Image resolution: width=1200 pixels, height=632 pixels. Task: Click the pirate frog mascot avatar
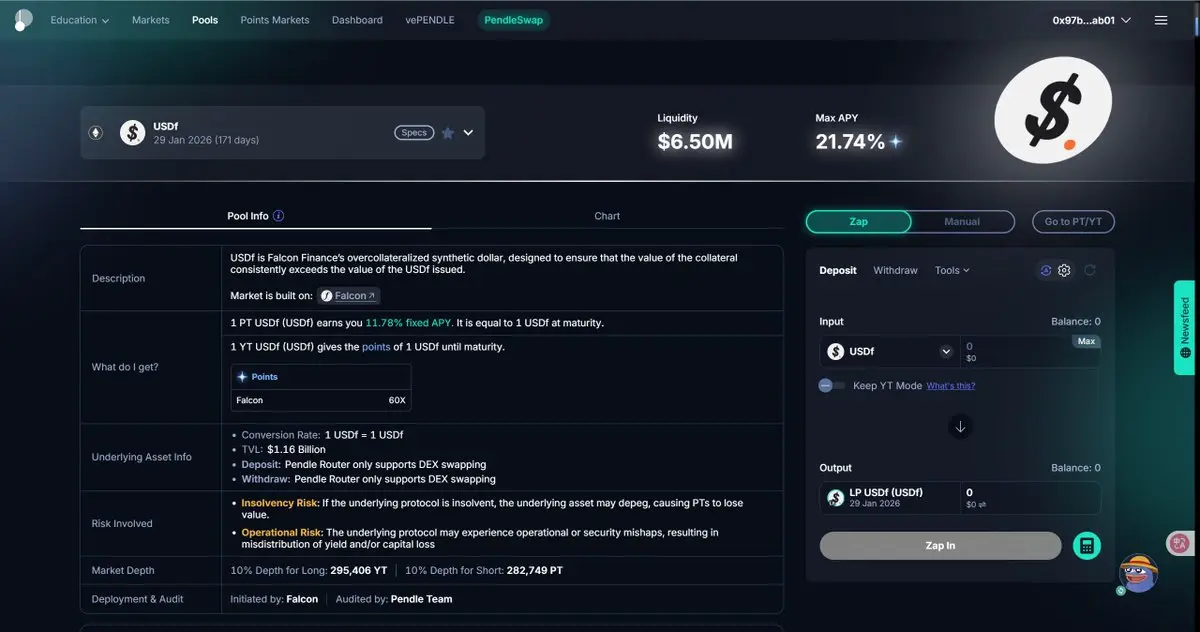(1138, 574)
